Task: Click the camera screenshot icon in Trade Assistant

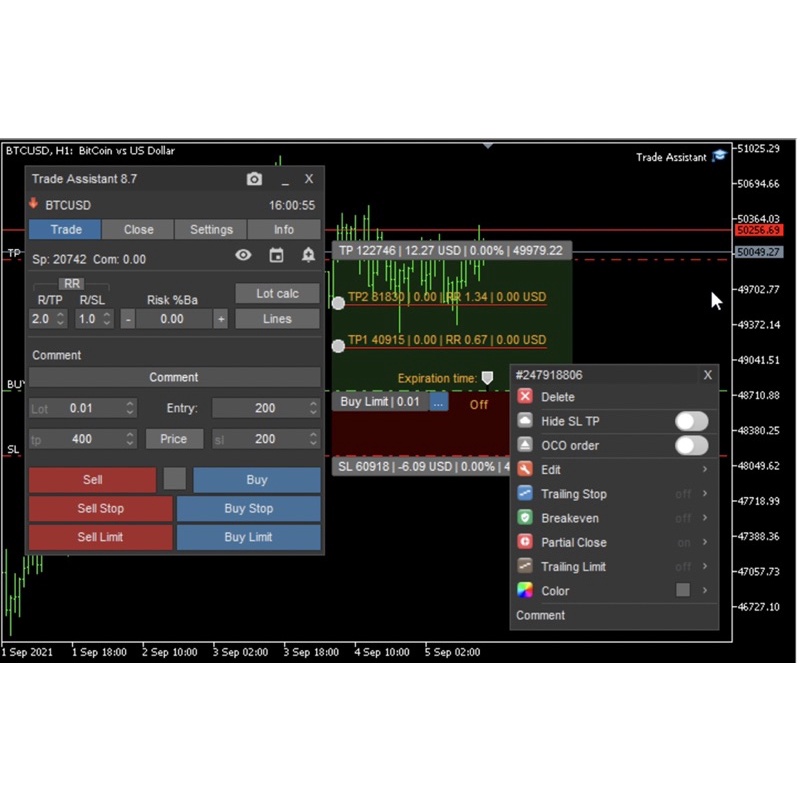Action: (x=254, y=179)
